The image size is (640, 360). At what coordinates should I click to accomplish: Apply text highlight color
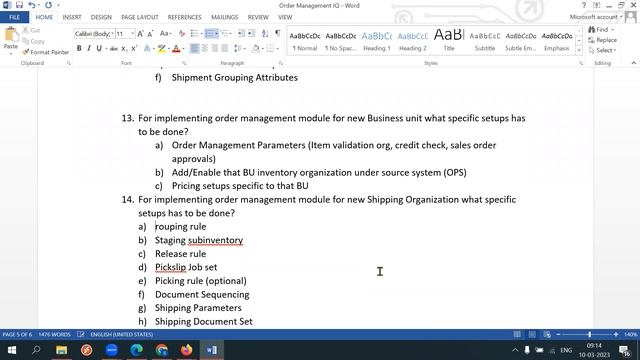162,49
